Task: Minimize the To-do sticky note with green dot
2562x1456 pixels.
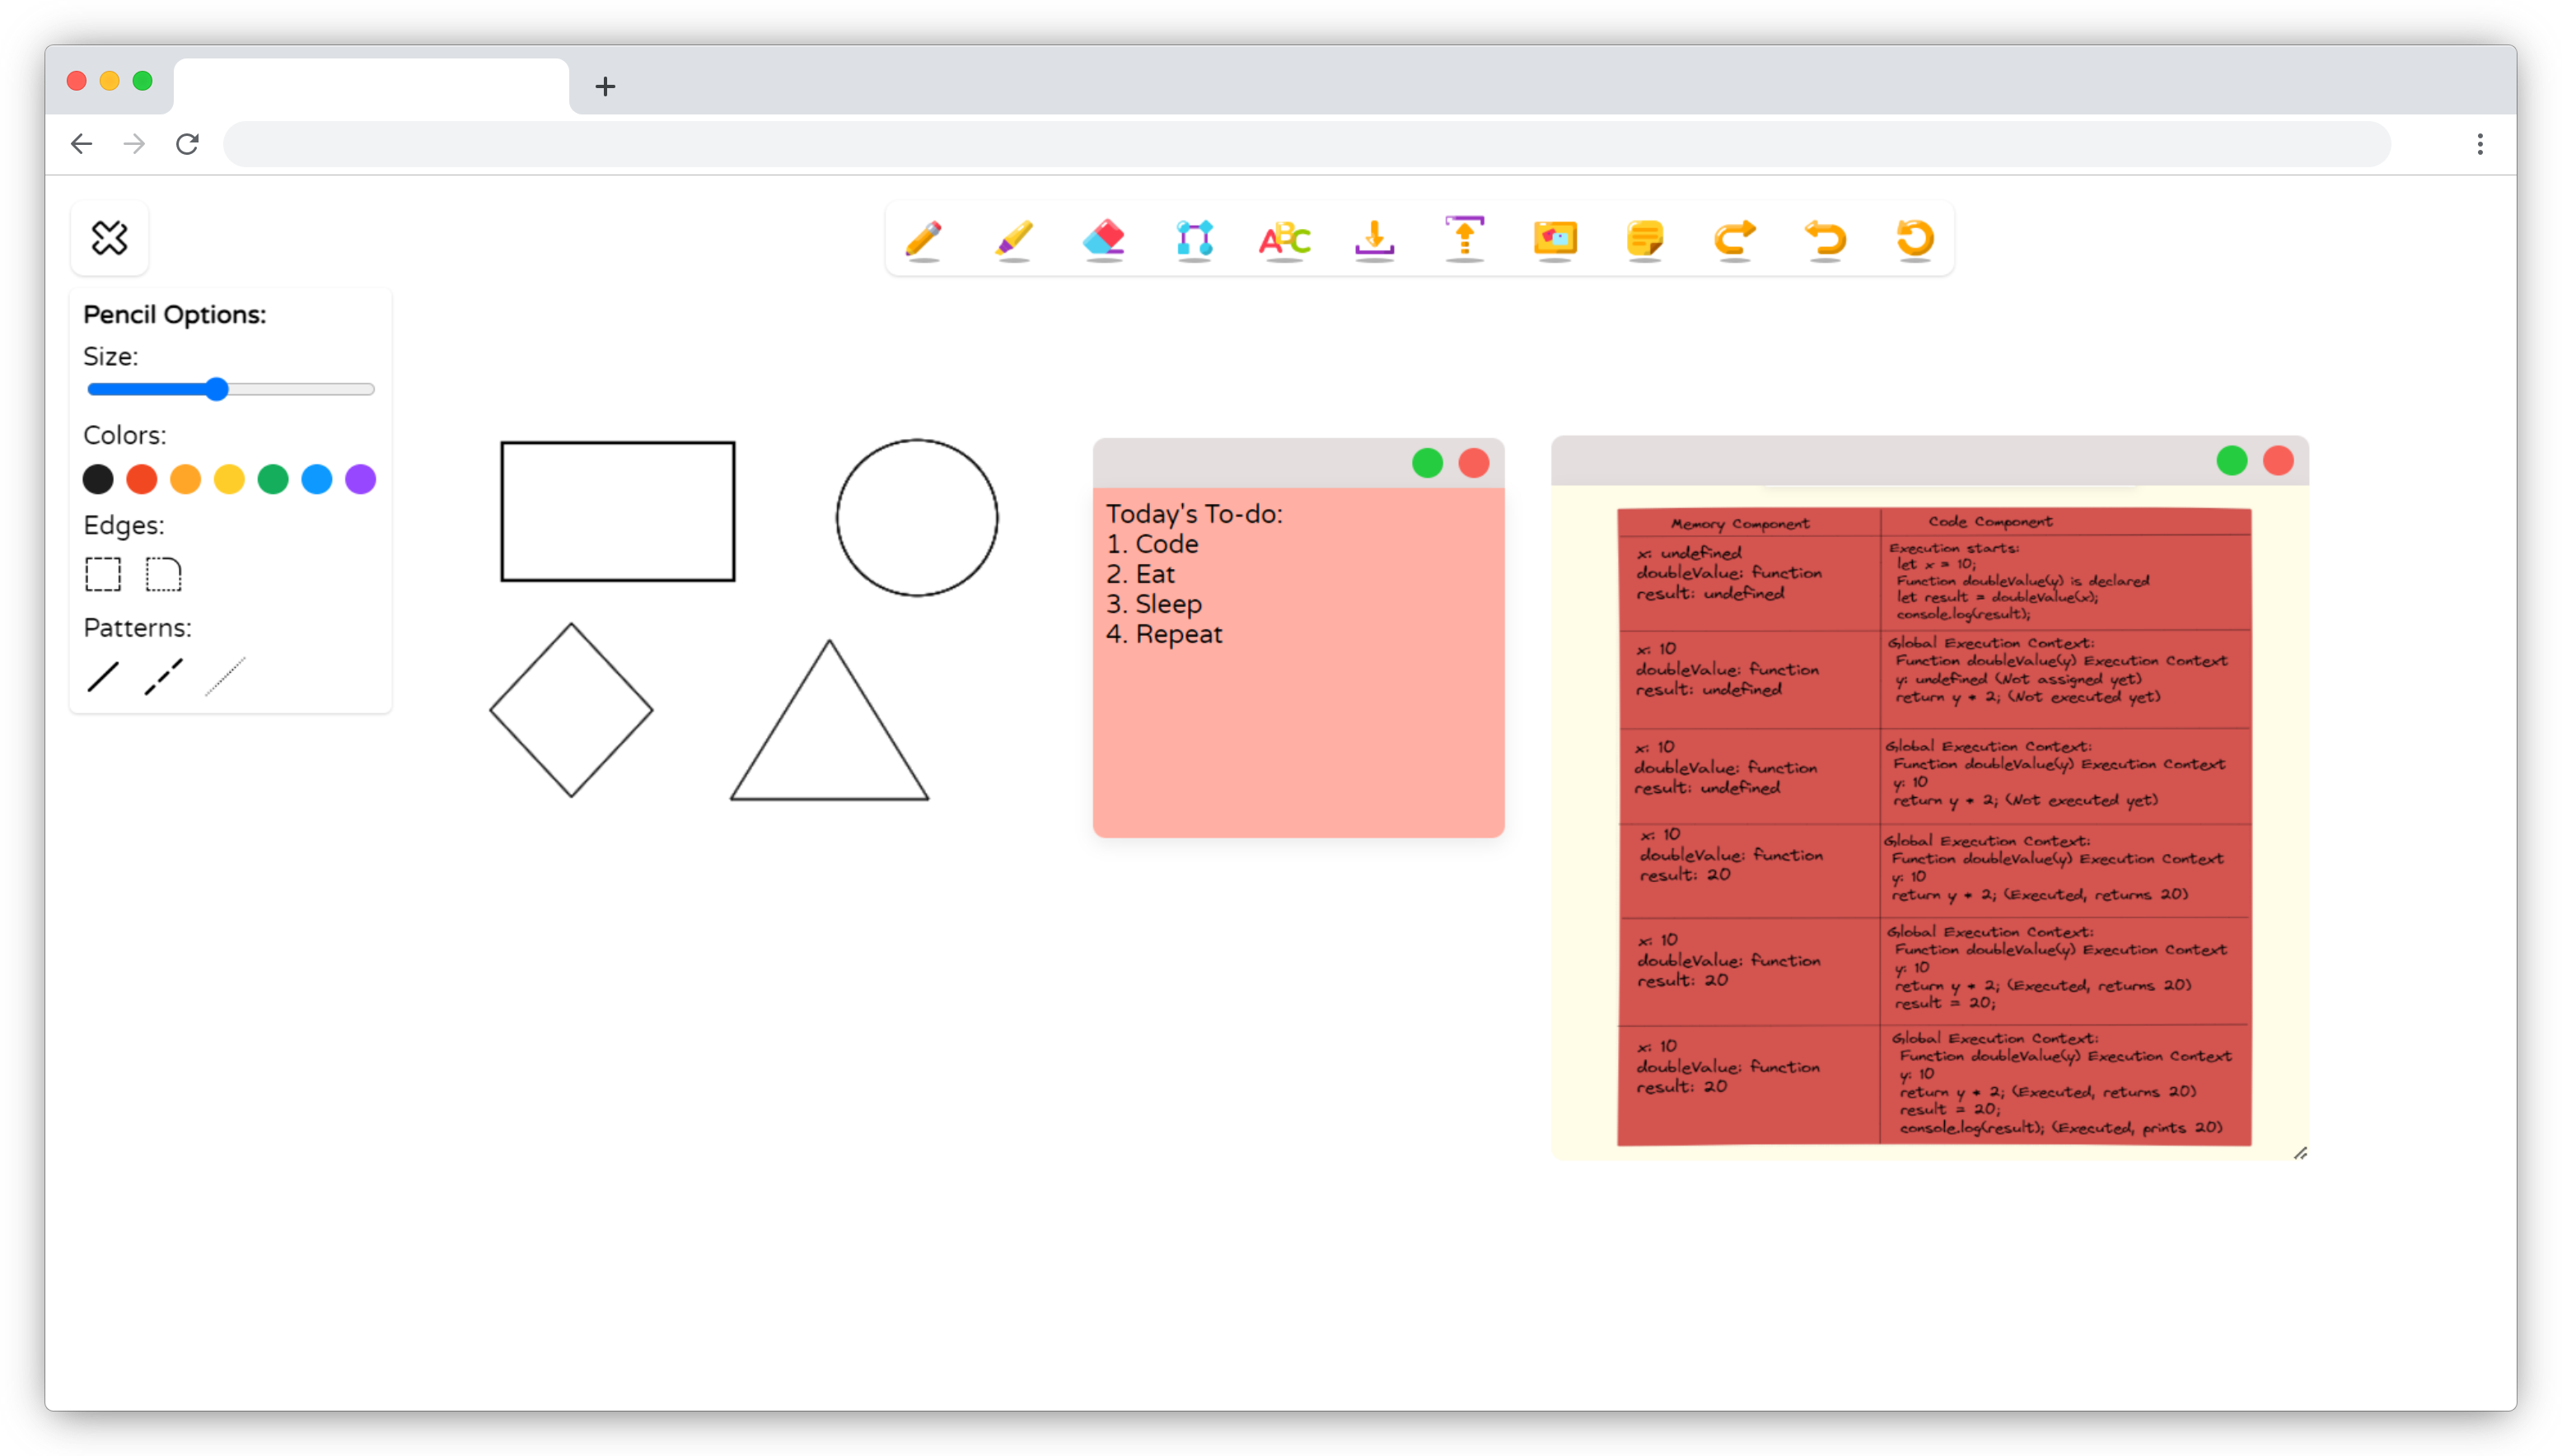Action: (1427, 463)
